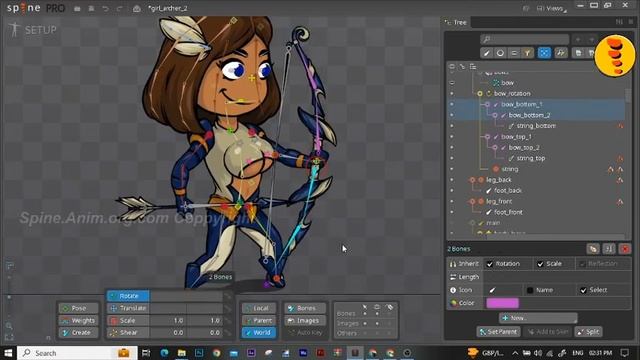Select the Translate tool
640x360 pixels.
coord(128,308)
